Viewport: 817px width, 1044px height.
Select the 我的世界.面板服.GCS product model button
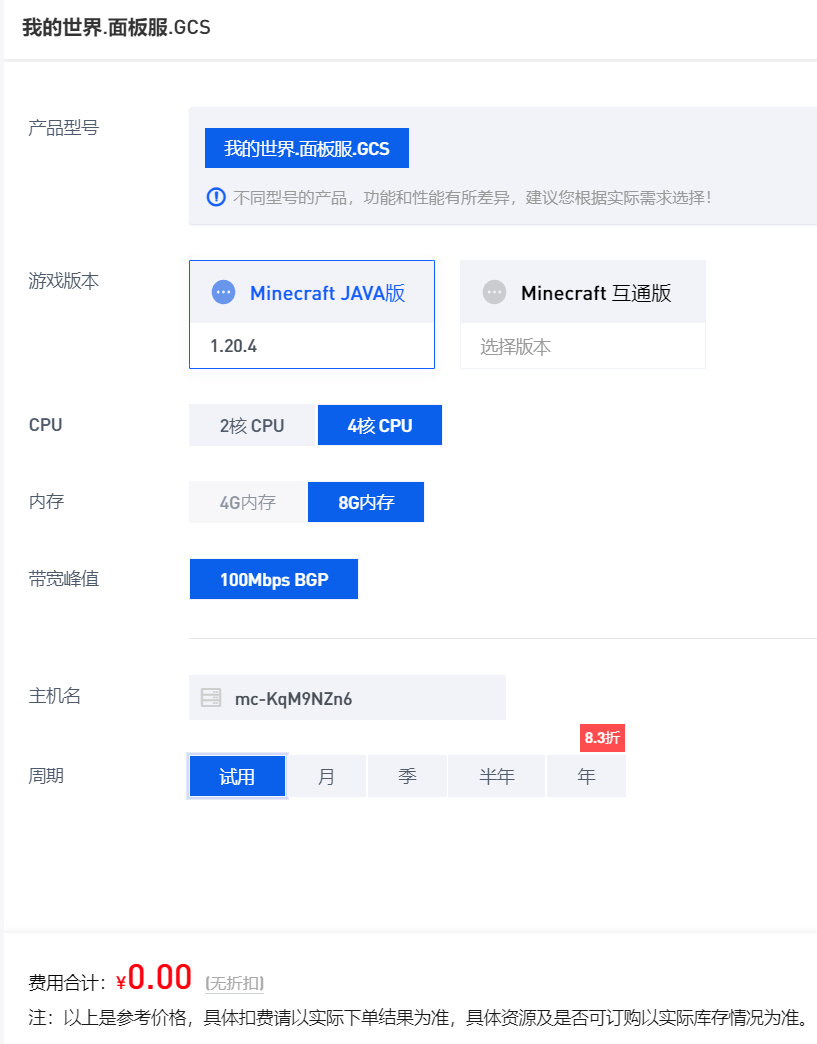click(306, 148)
